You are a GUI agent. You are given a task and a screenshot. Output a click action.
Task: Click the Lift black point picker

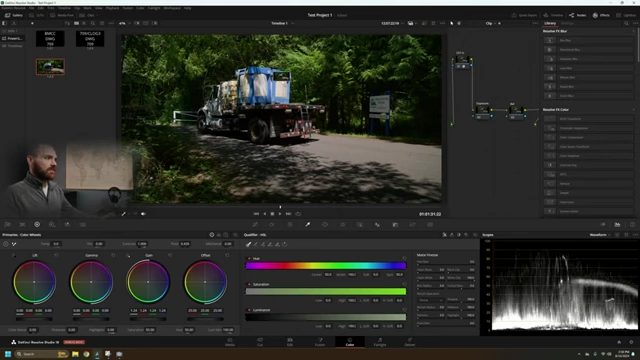click(14, 255)
